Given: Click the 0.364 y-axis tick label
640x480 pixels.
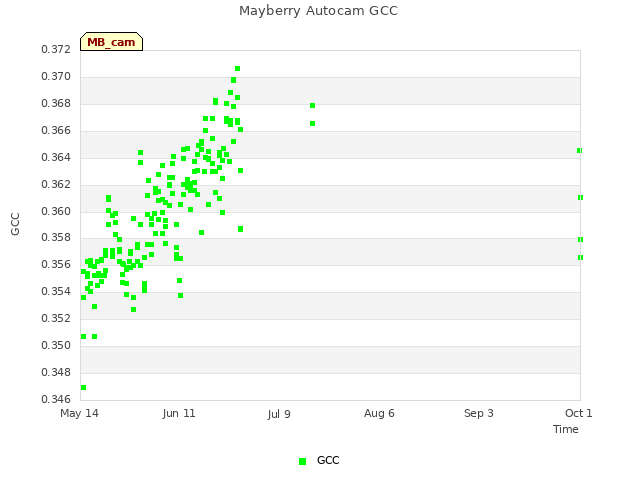Looking at the screenshot, I should 56,157.
